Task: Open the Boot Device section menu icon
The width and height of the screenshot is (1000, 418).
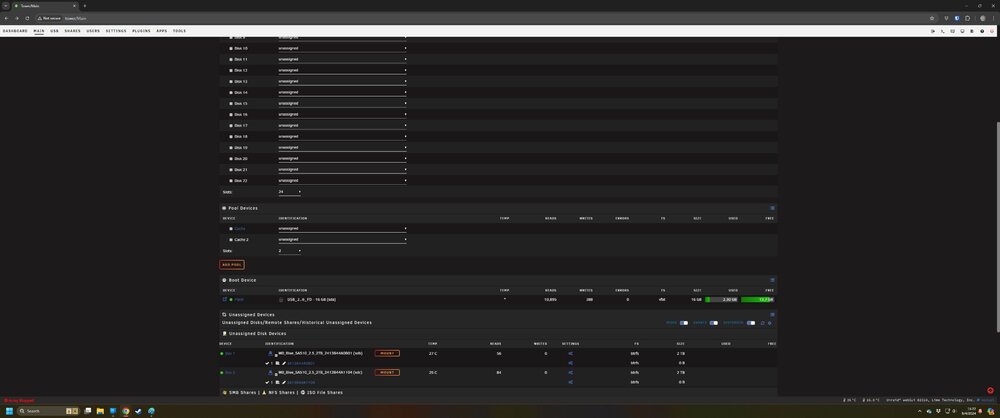Action: [772, 280]
